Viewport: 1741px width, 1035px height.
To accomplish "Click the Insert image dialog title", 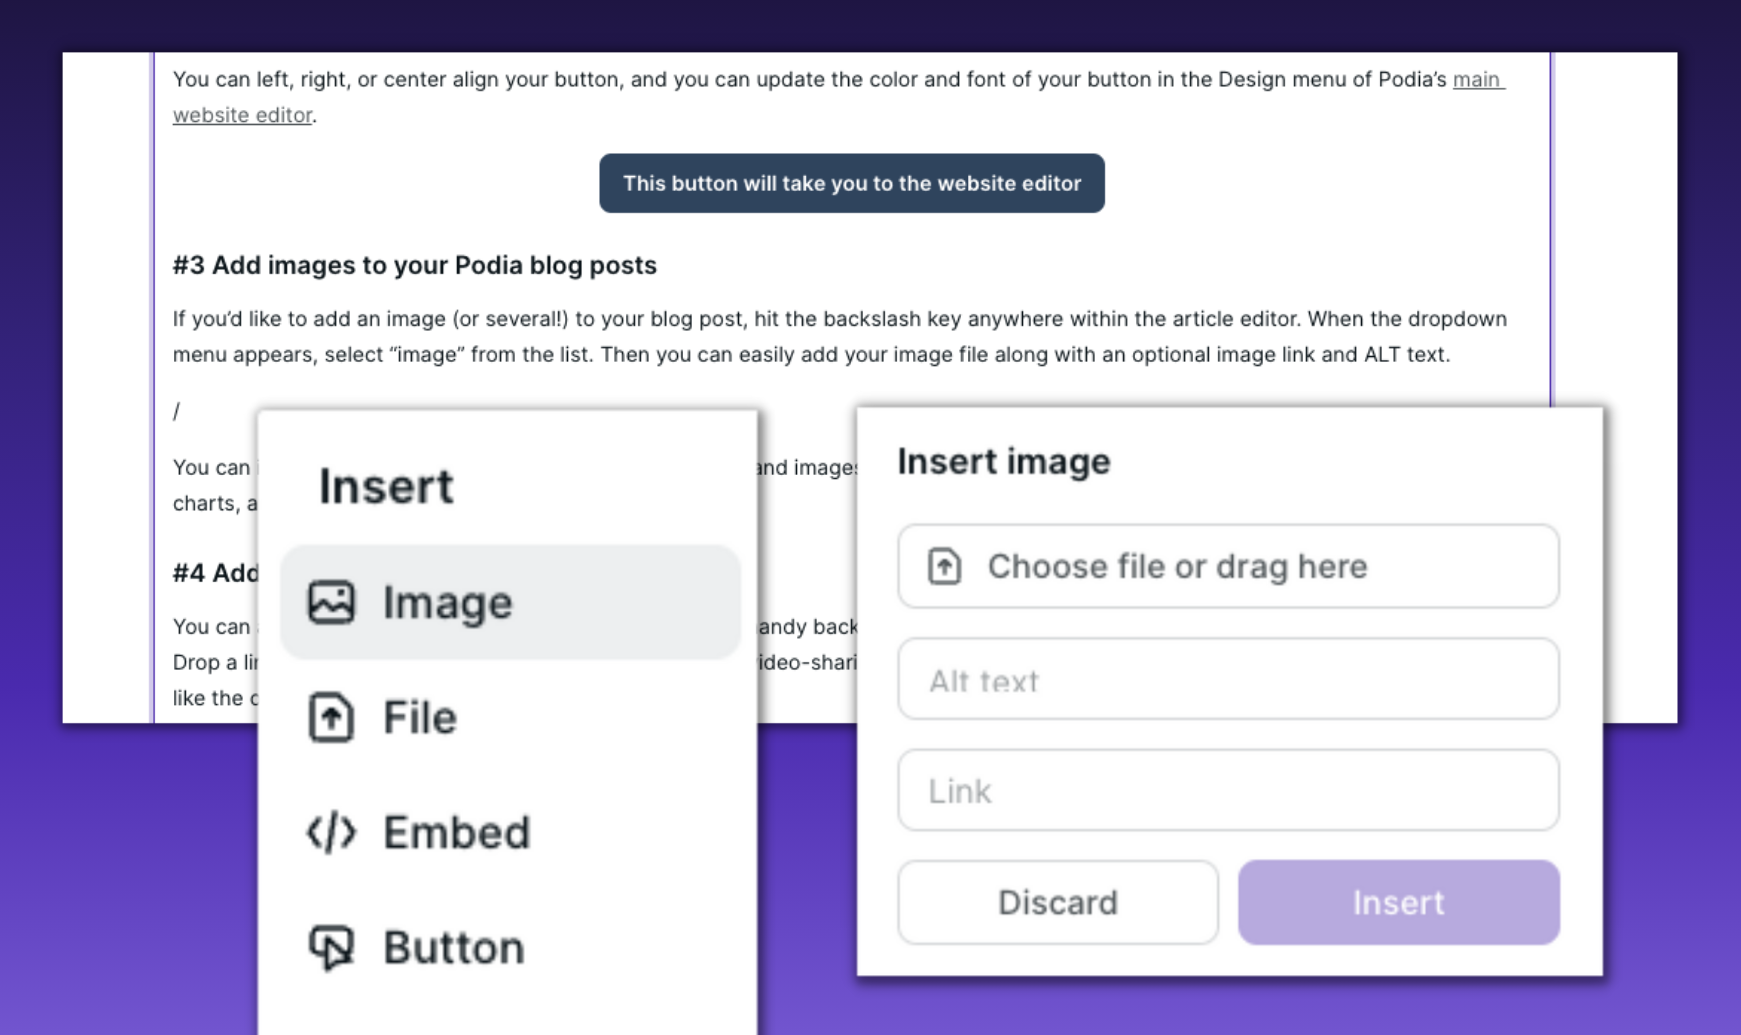I will 1003,461.
